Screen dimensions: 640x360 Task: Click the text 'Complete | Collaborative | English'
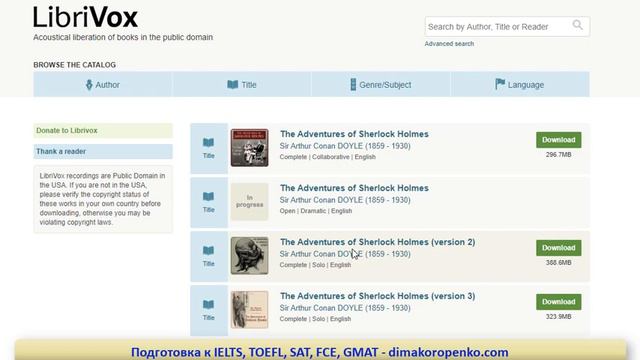pos(327,157)
